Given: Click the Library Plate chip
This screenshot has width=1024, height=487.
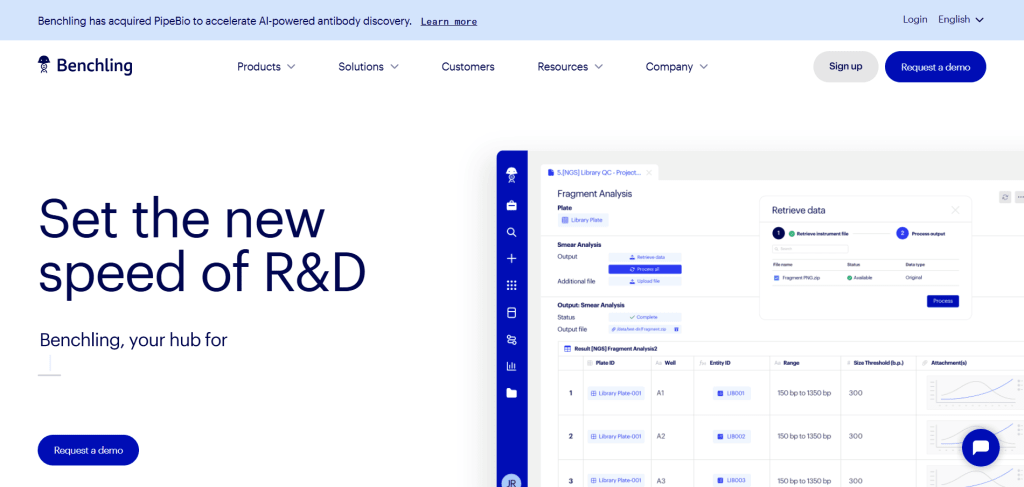Looking at the screenshot, I should pyautogui.click(x=583, y=221).
